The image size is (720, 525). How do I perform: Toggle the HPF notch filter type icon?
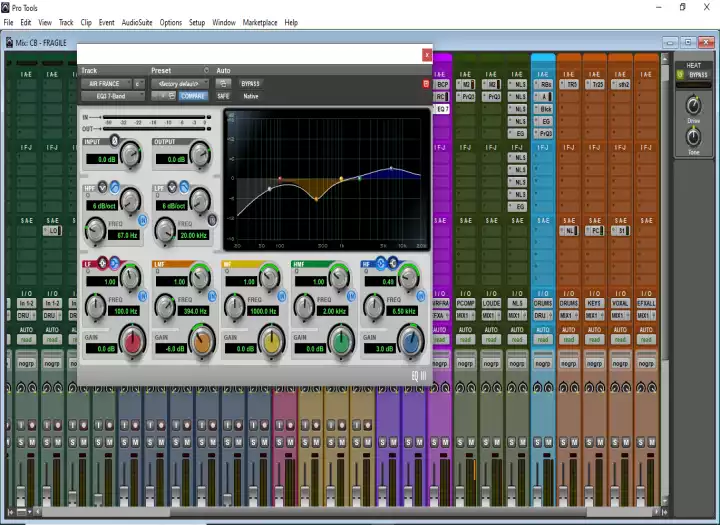(102, 187)
